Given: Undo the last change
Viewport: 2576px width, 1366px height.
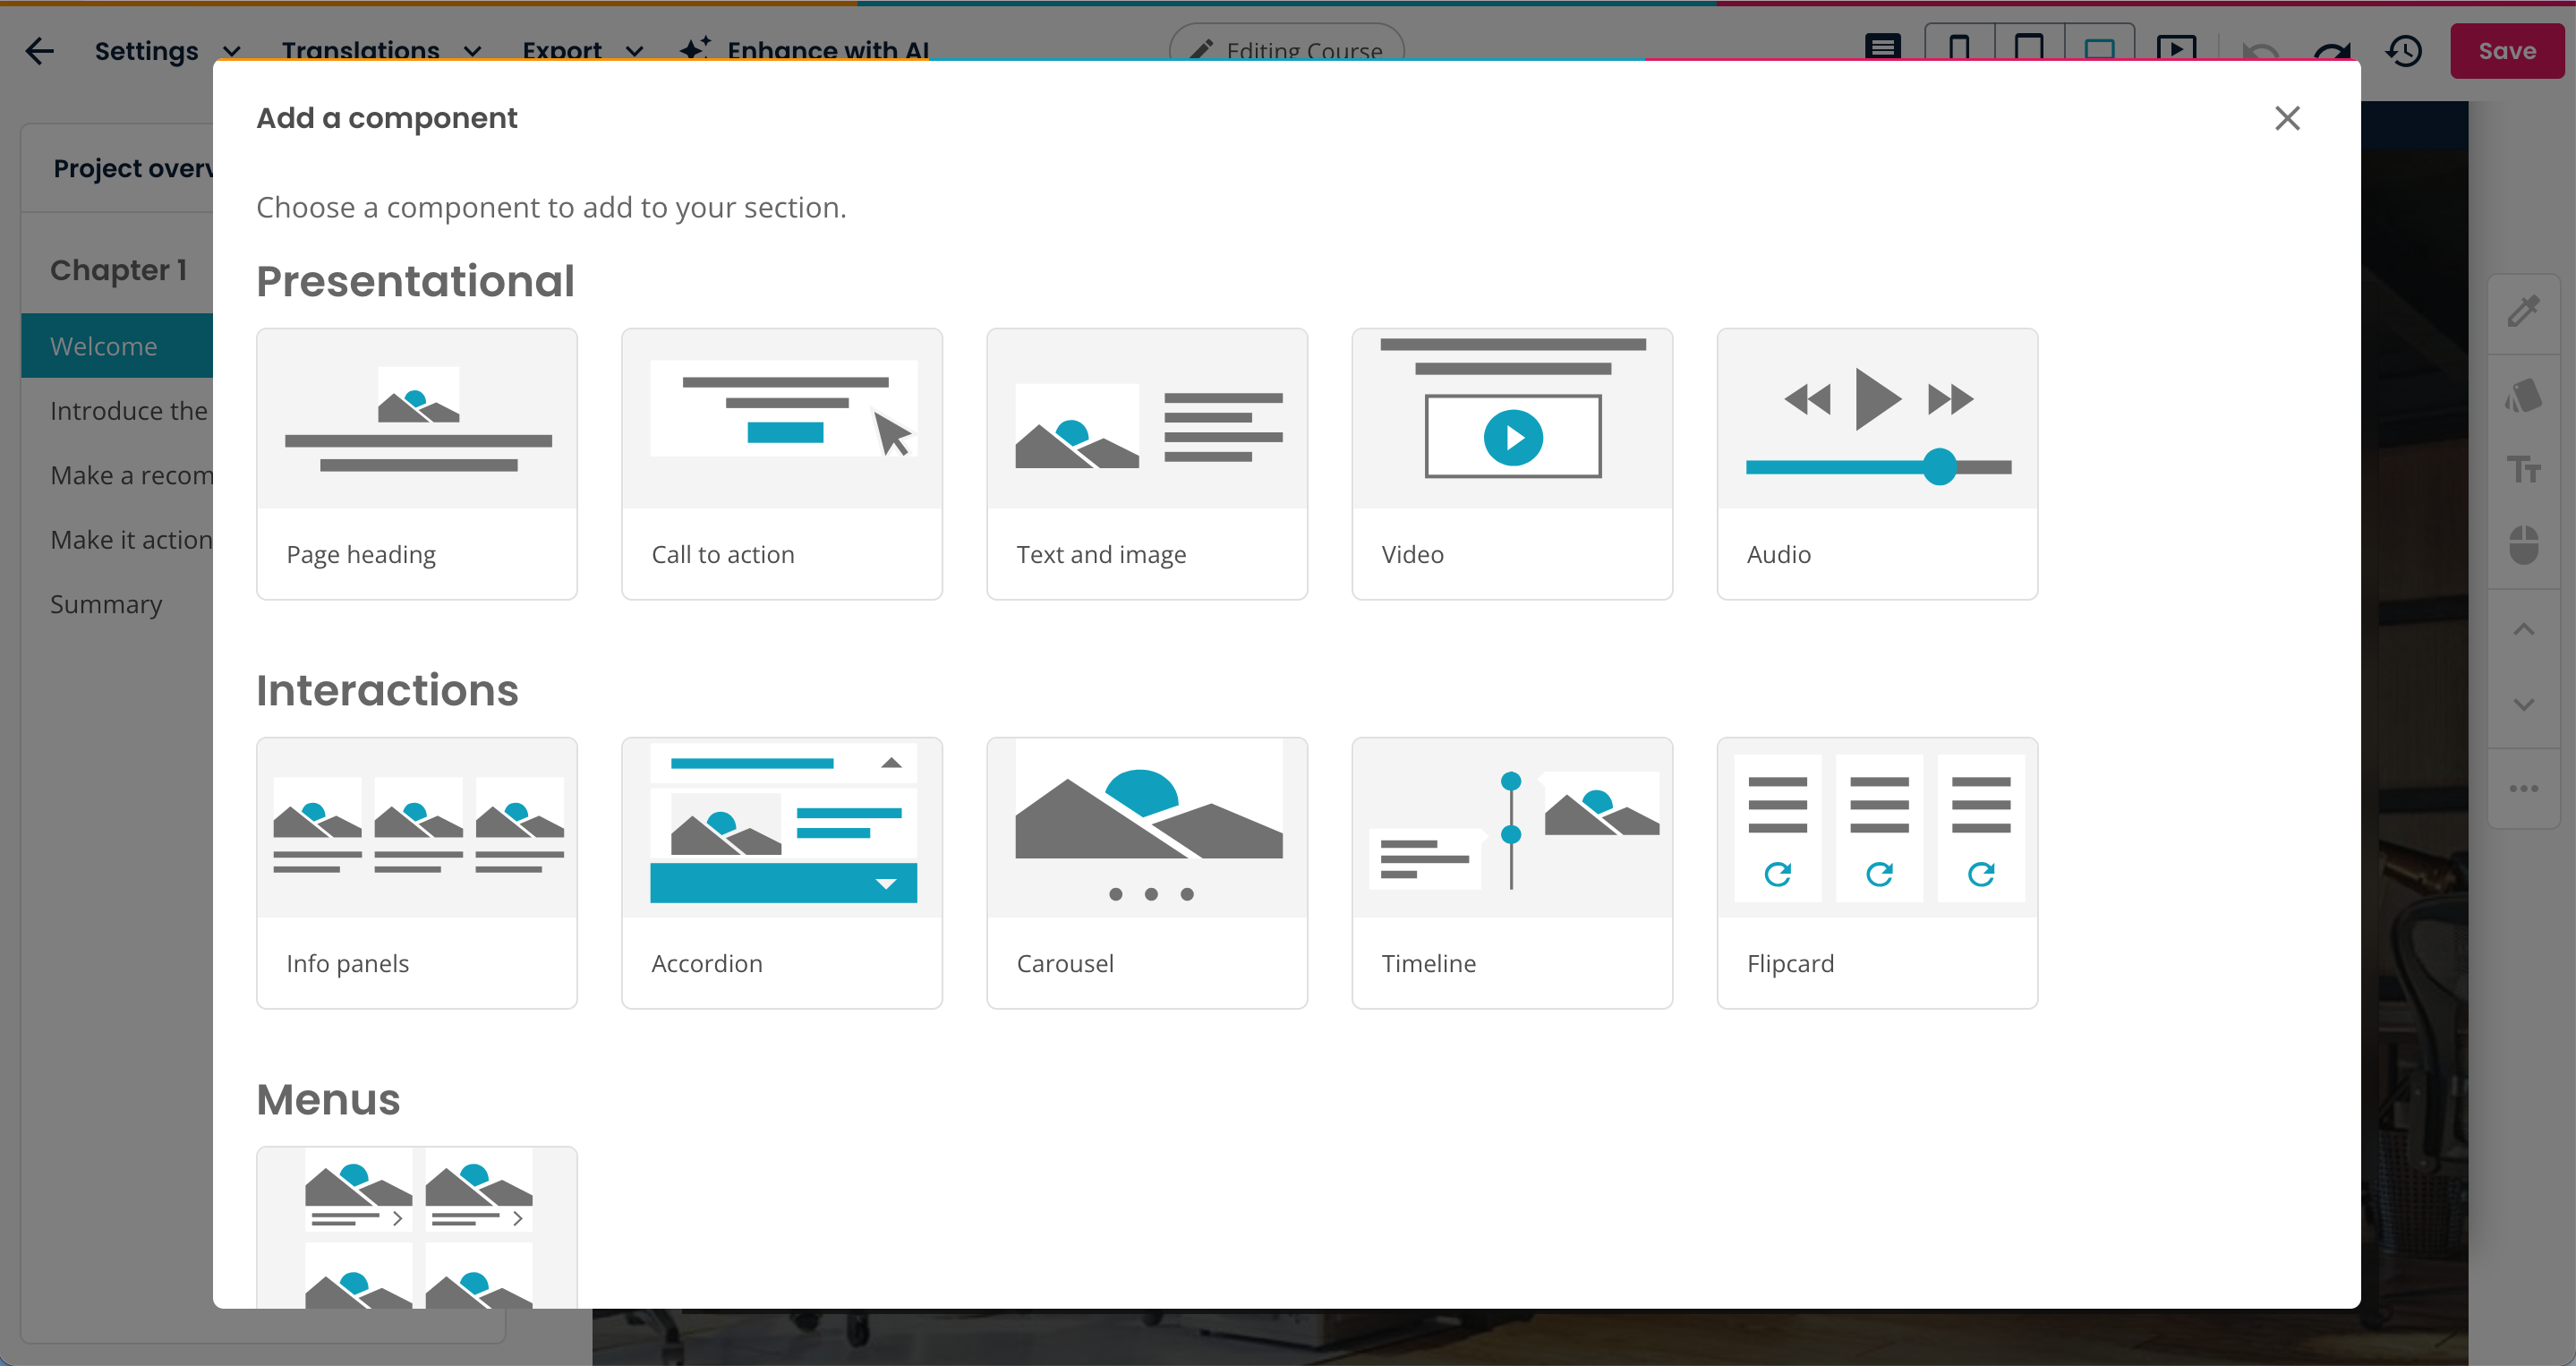Looking at the screenshot, I should click(x=2260, y=50).
